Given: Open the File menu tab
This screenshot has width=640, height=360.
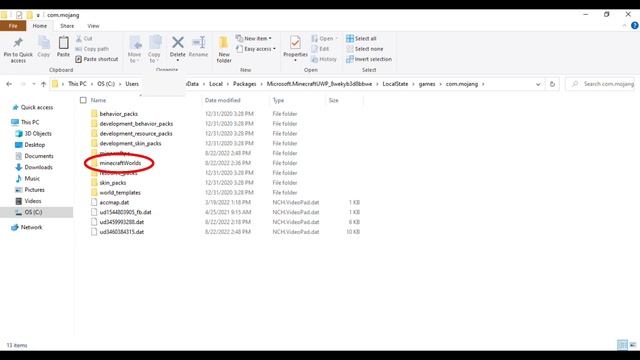Looking at the screenshot, I should pyautogui.click(x=13, y=26).
